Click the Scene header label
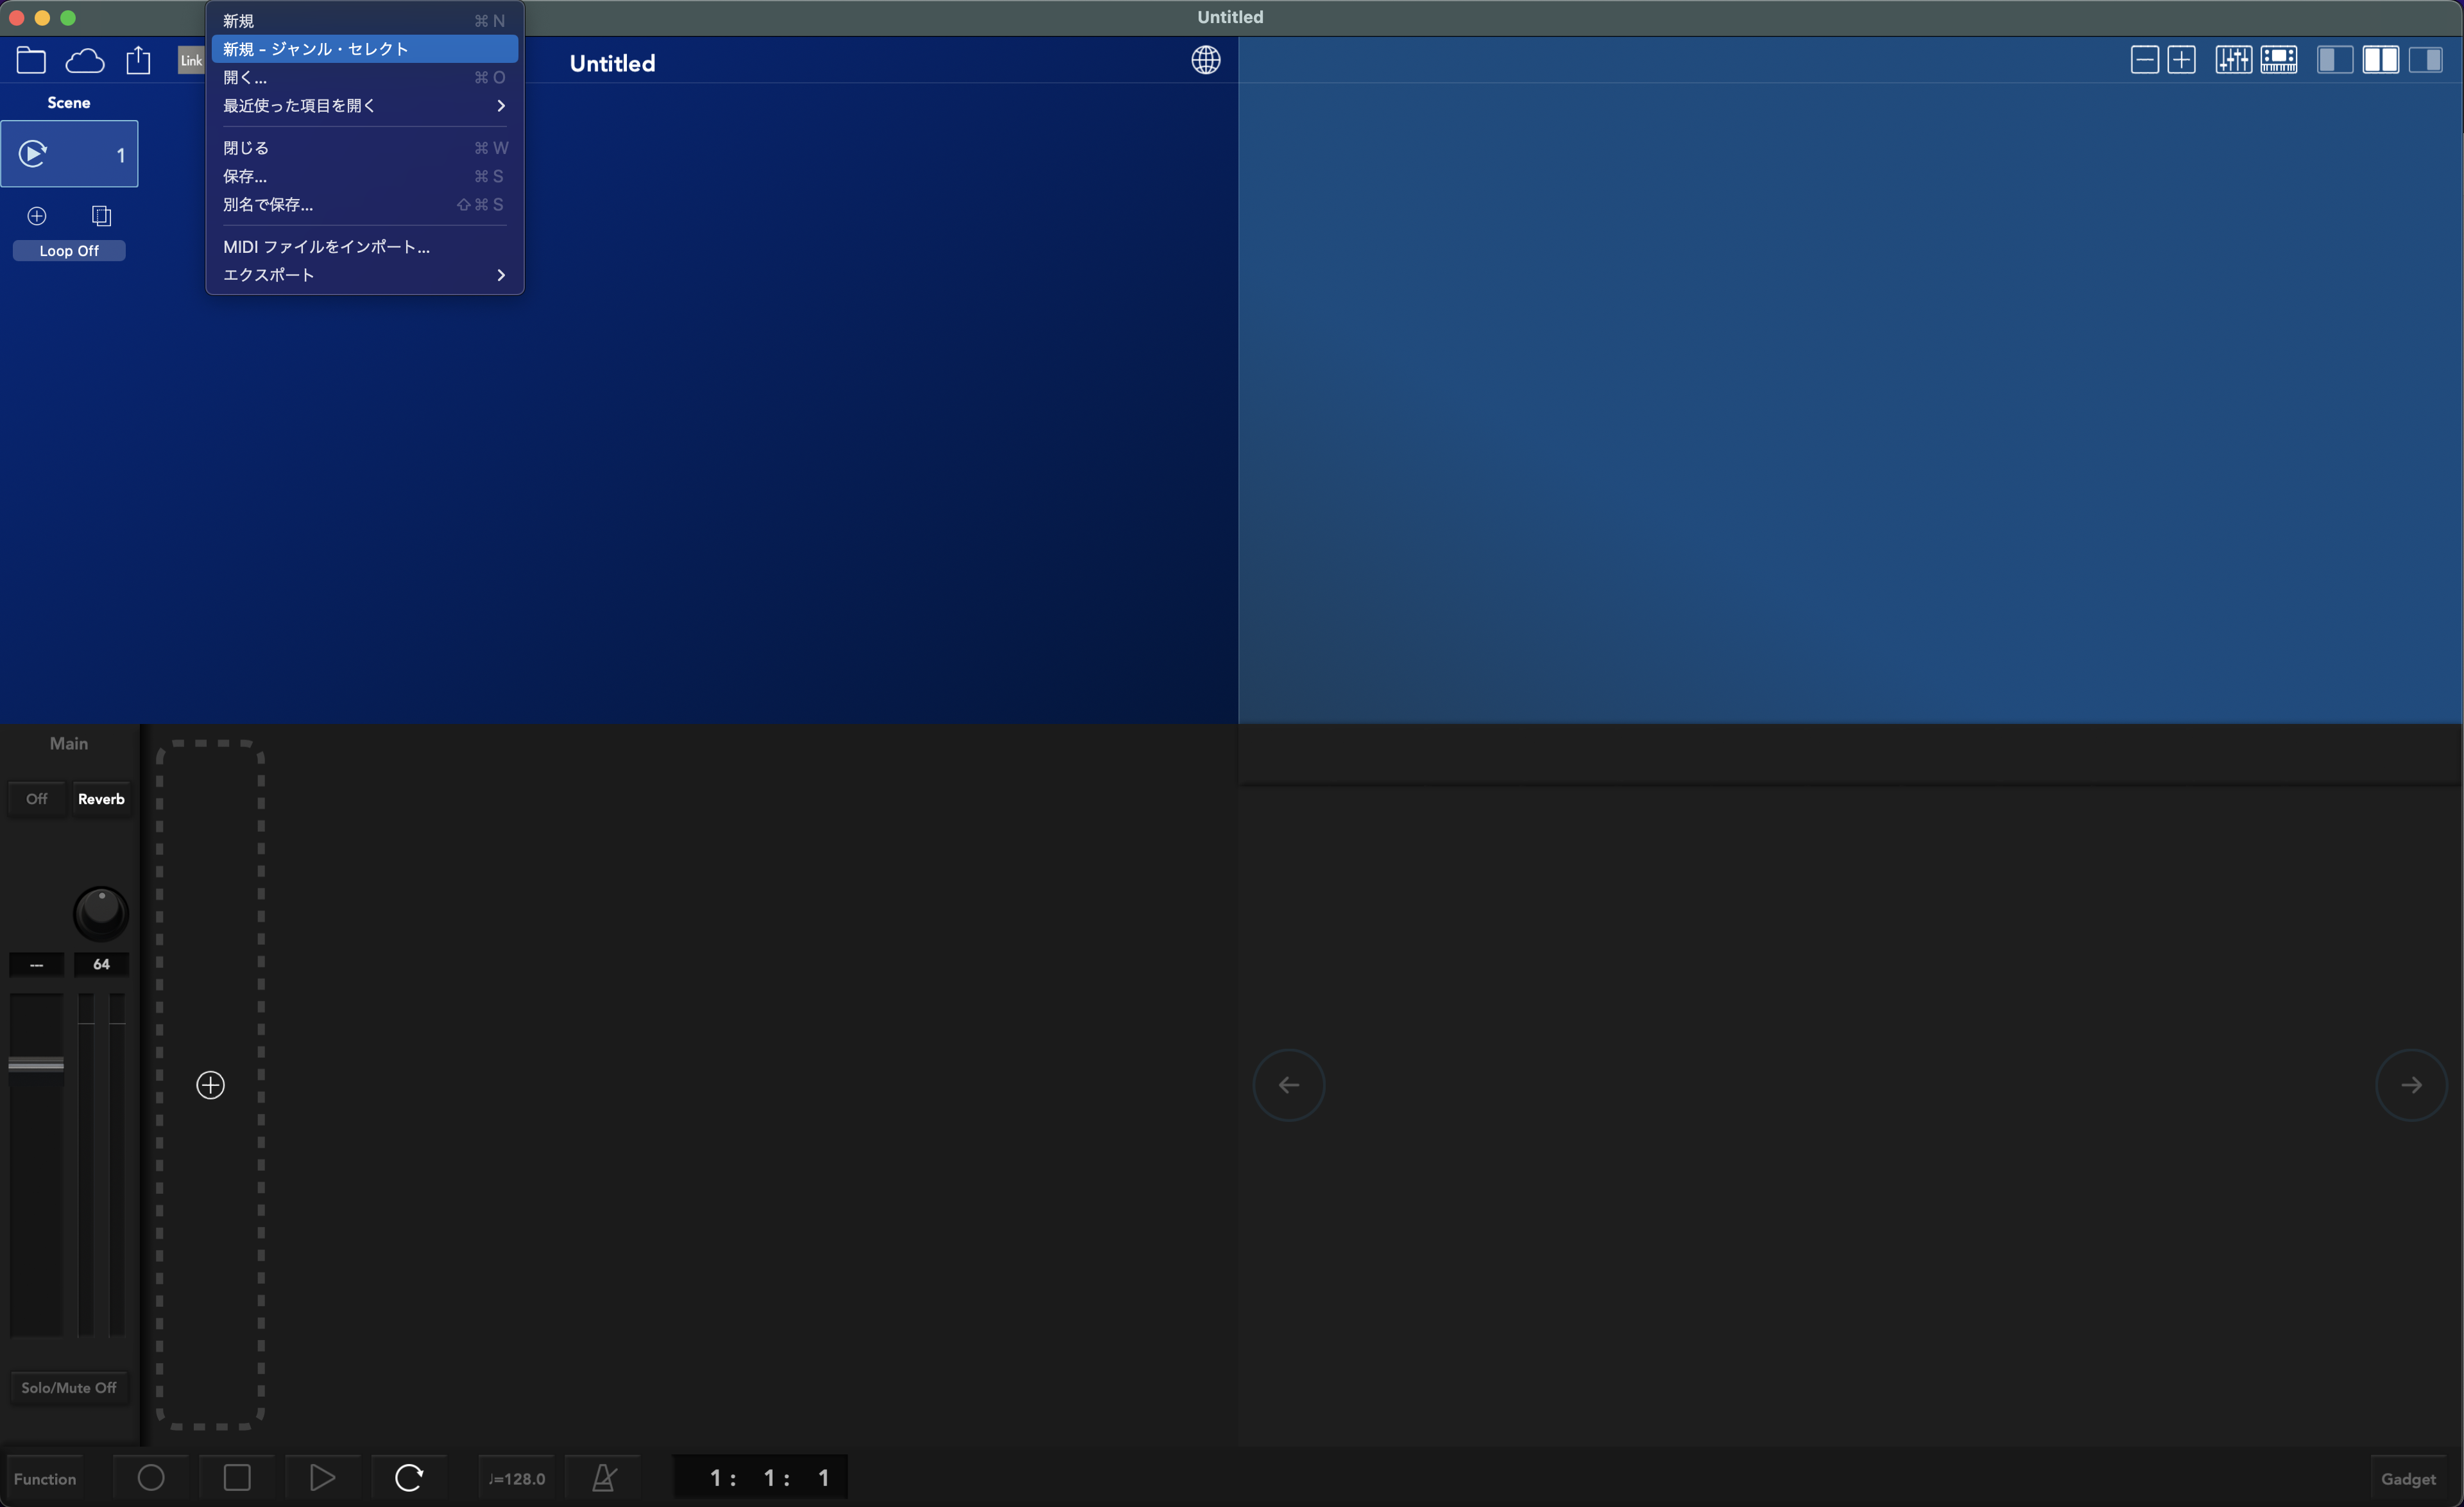This screenshot has height=1507, width=2464. (69, 103)
